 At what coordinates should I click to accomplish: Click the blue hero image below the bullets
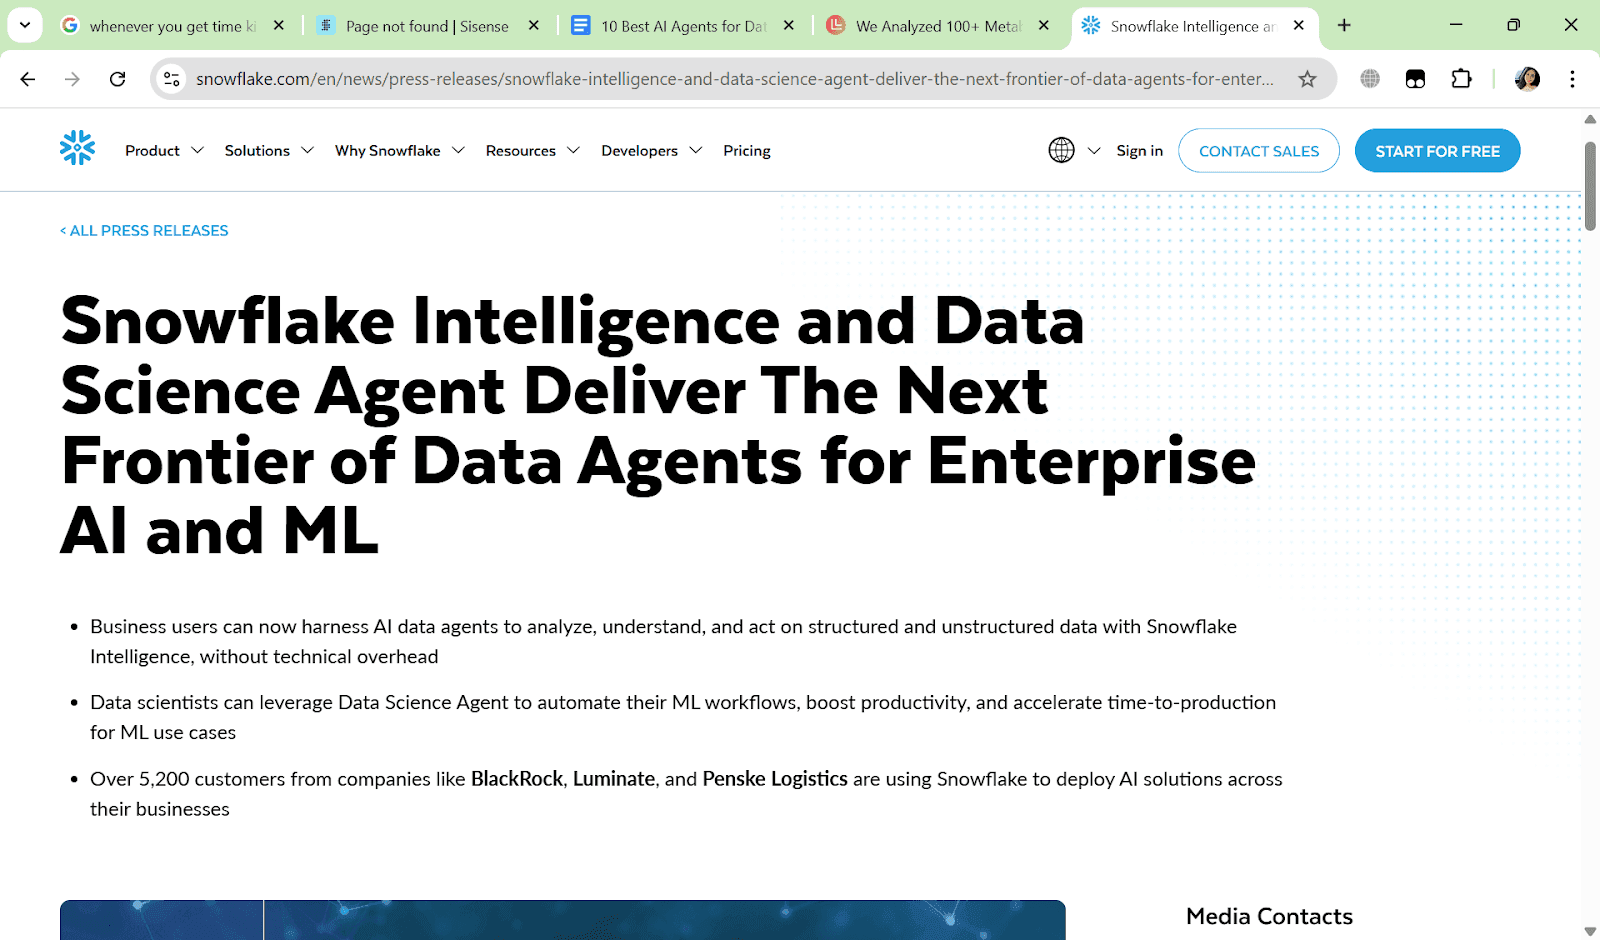562,920
